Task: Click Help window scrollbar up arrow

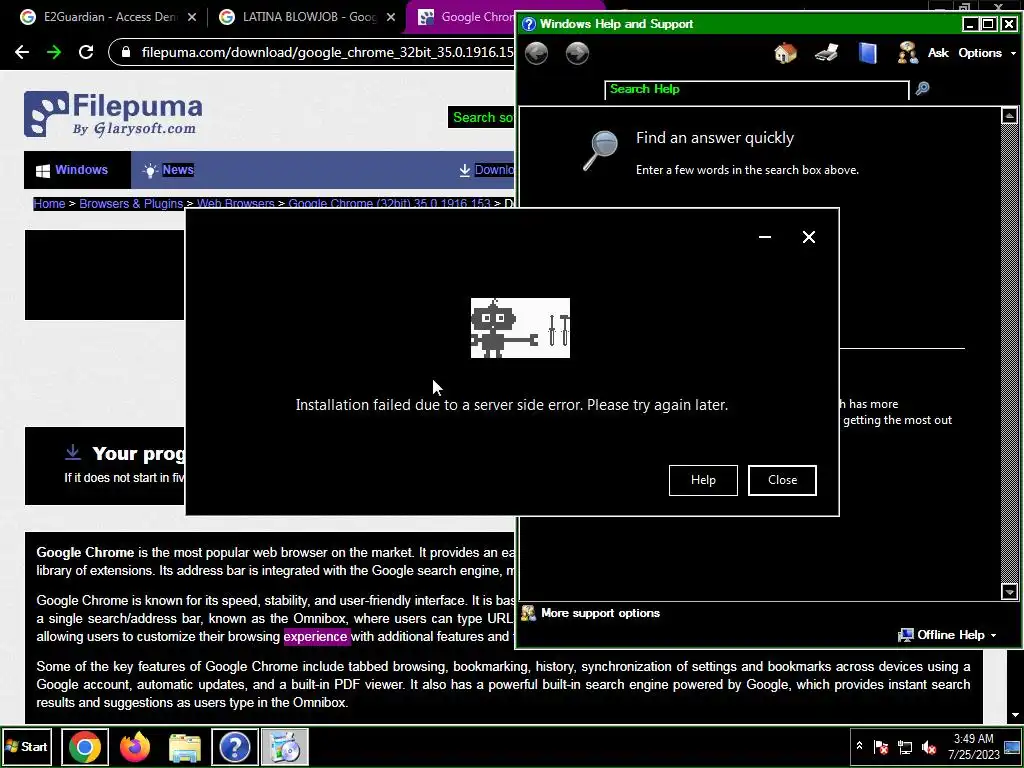Action: coord(1009,116)
